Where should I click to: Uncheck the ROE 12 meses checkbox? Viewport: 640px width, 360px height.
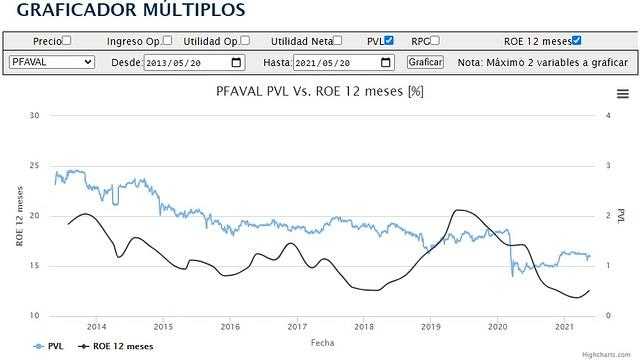(576, 40)
